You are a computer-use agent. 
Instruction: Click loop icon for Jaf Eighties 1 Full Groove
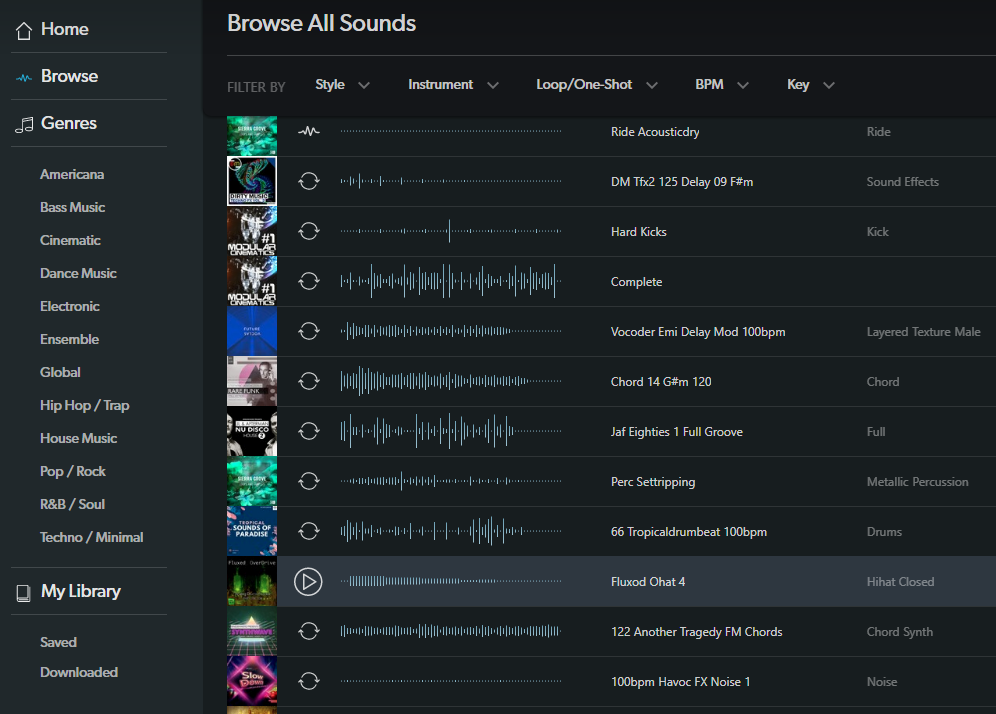[x=309, y=431]
